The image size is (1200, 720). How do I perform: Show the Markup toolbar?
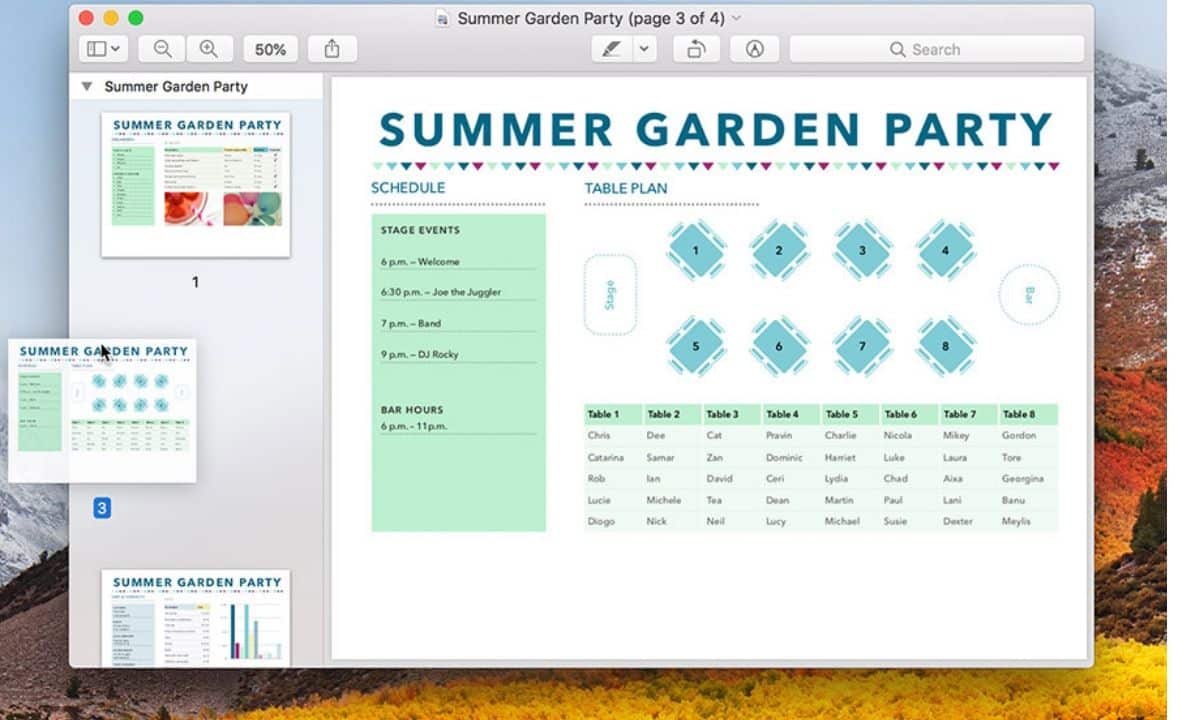pos(755,49)
